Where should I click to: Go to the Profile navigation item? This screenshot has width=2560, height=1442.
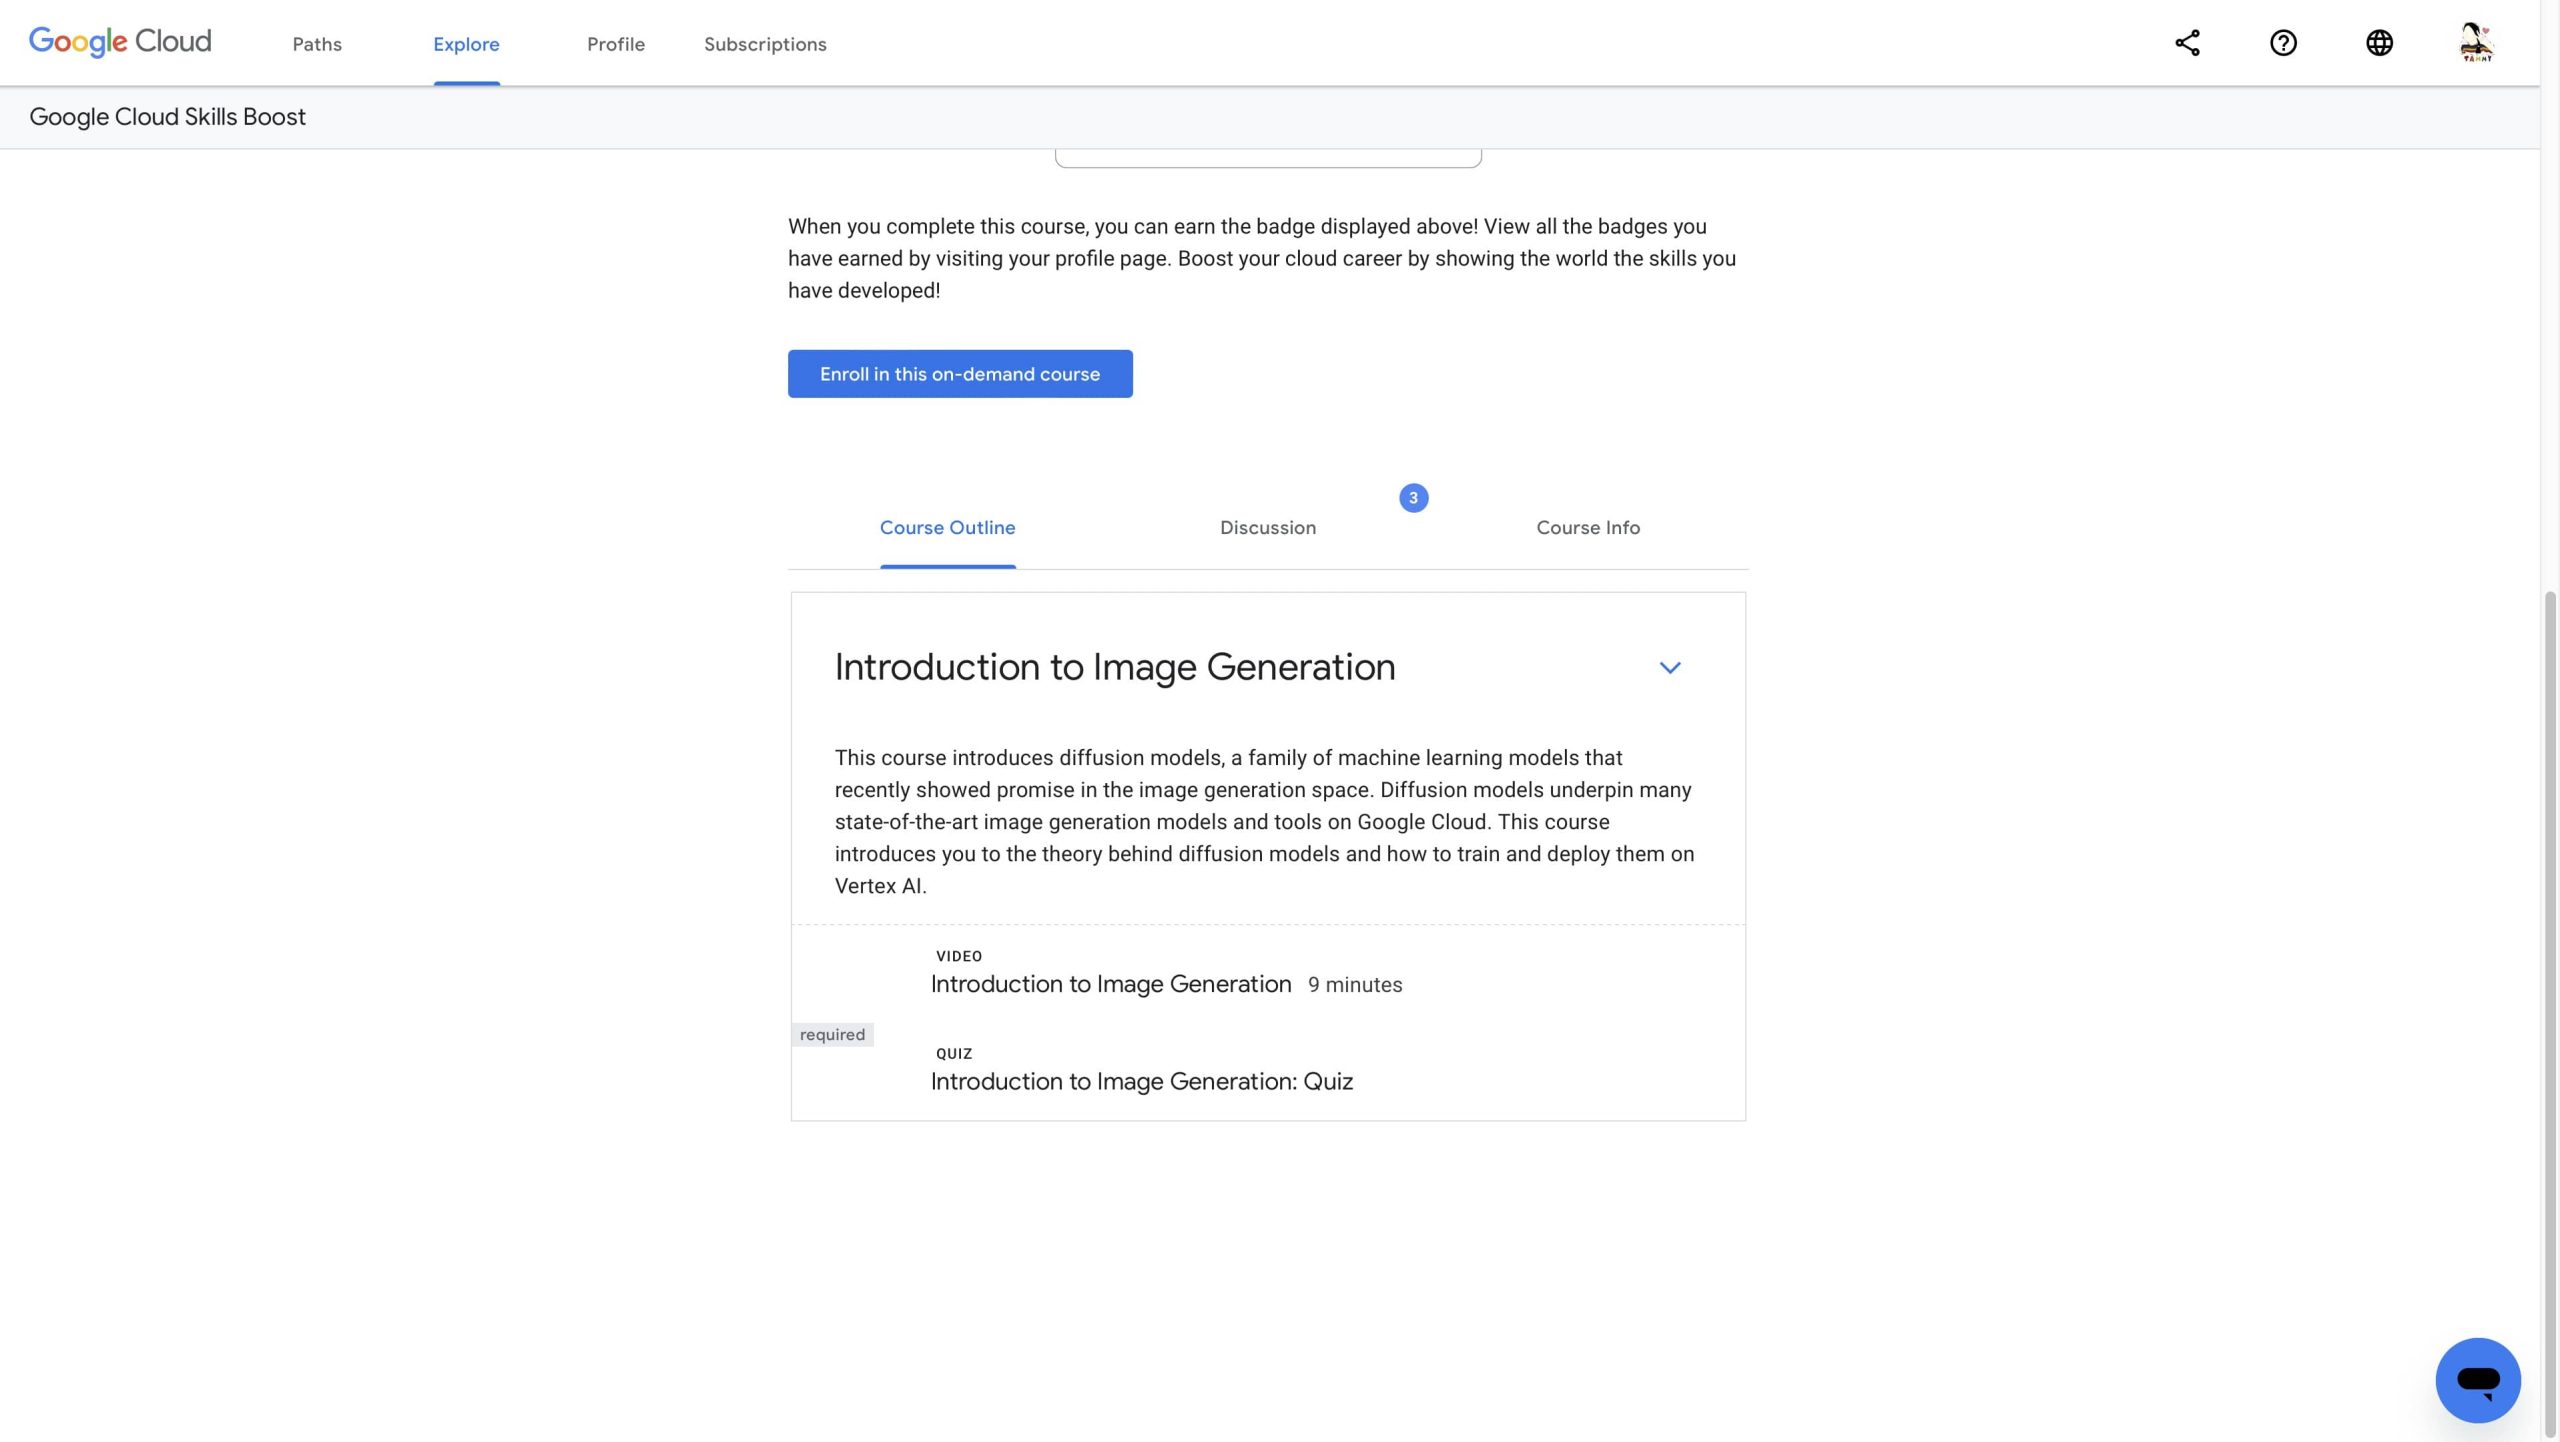pos(615,44)
